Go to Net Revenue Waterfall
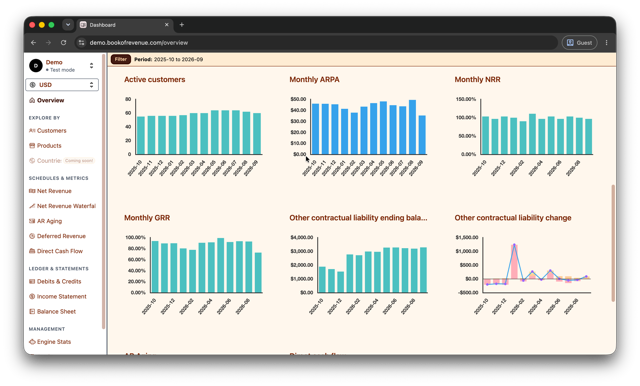The image size is (640, 386). [x=66, y=206]
